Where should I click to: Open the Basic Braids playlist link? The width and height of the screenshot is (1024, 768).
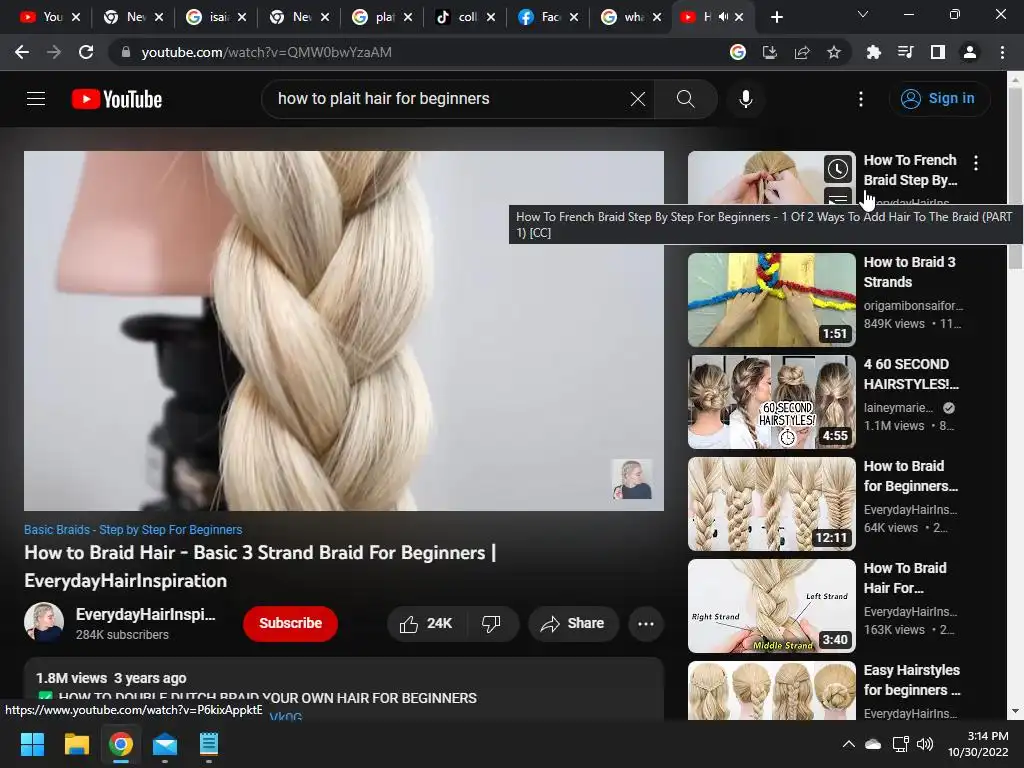point(133,530)
